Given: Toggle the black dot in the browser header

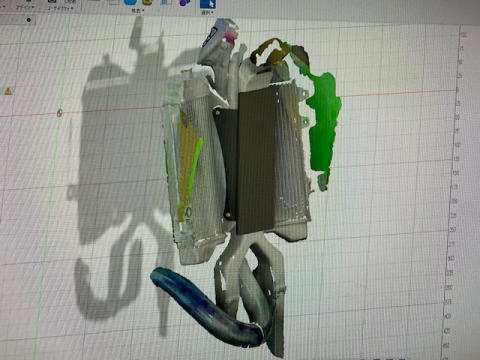Looking at the screenshot, I should (29, 20).
